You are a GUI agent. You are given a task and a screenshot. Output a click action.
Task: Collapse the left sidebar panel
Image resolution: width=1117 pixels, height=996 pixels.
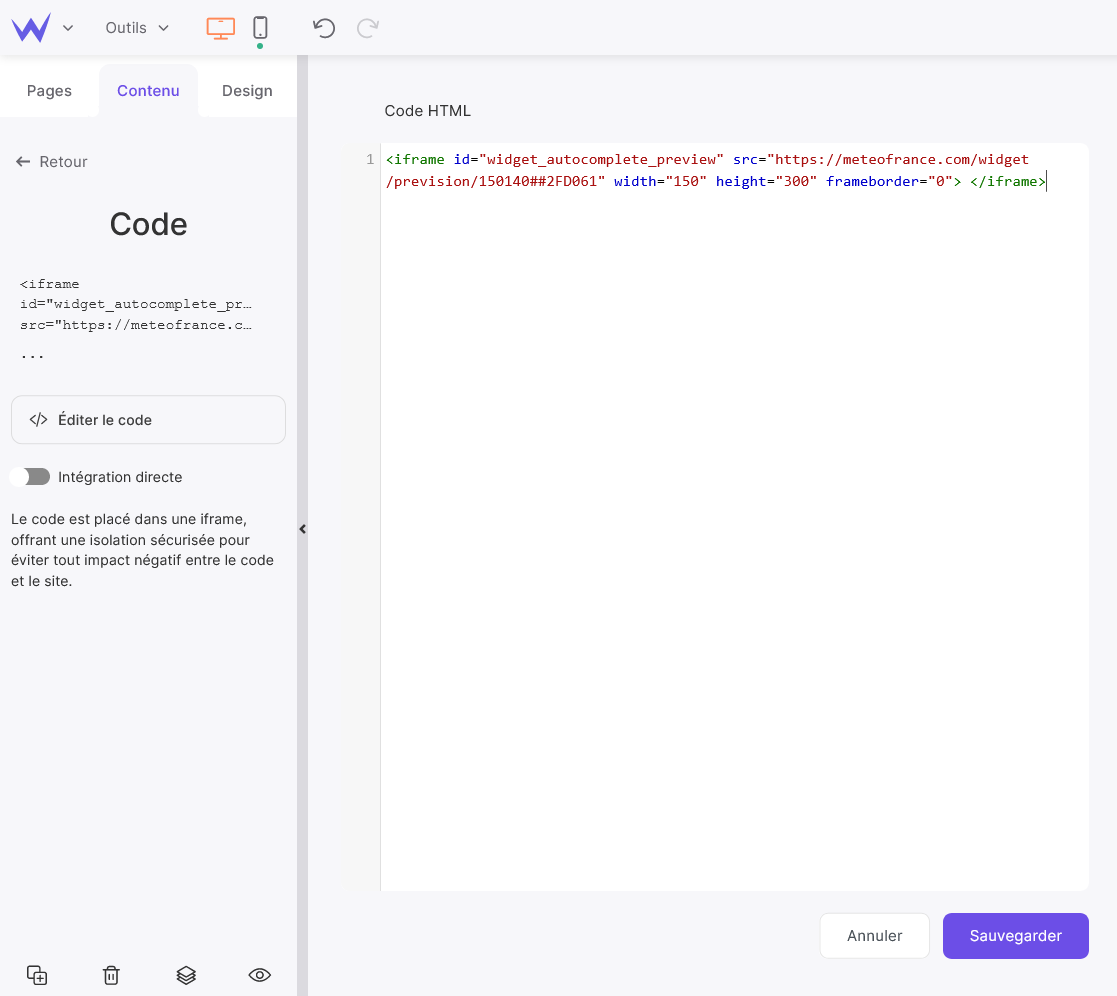pos(302,529)
